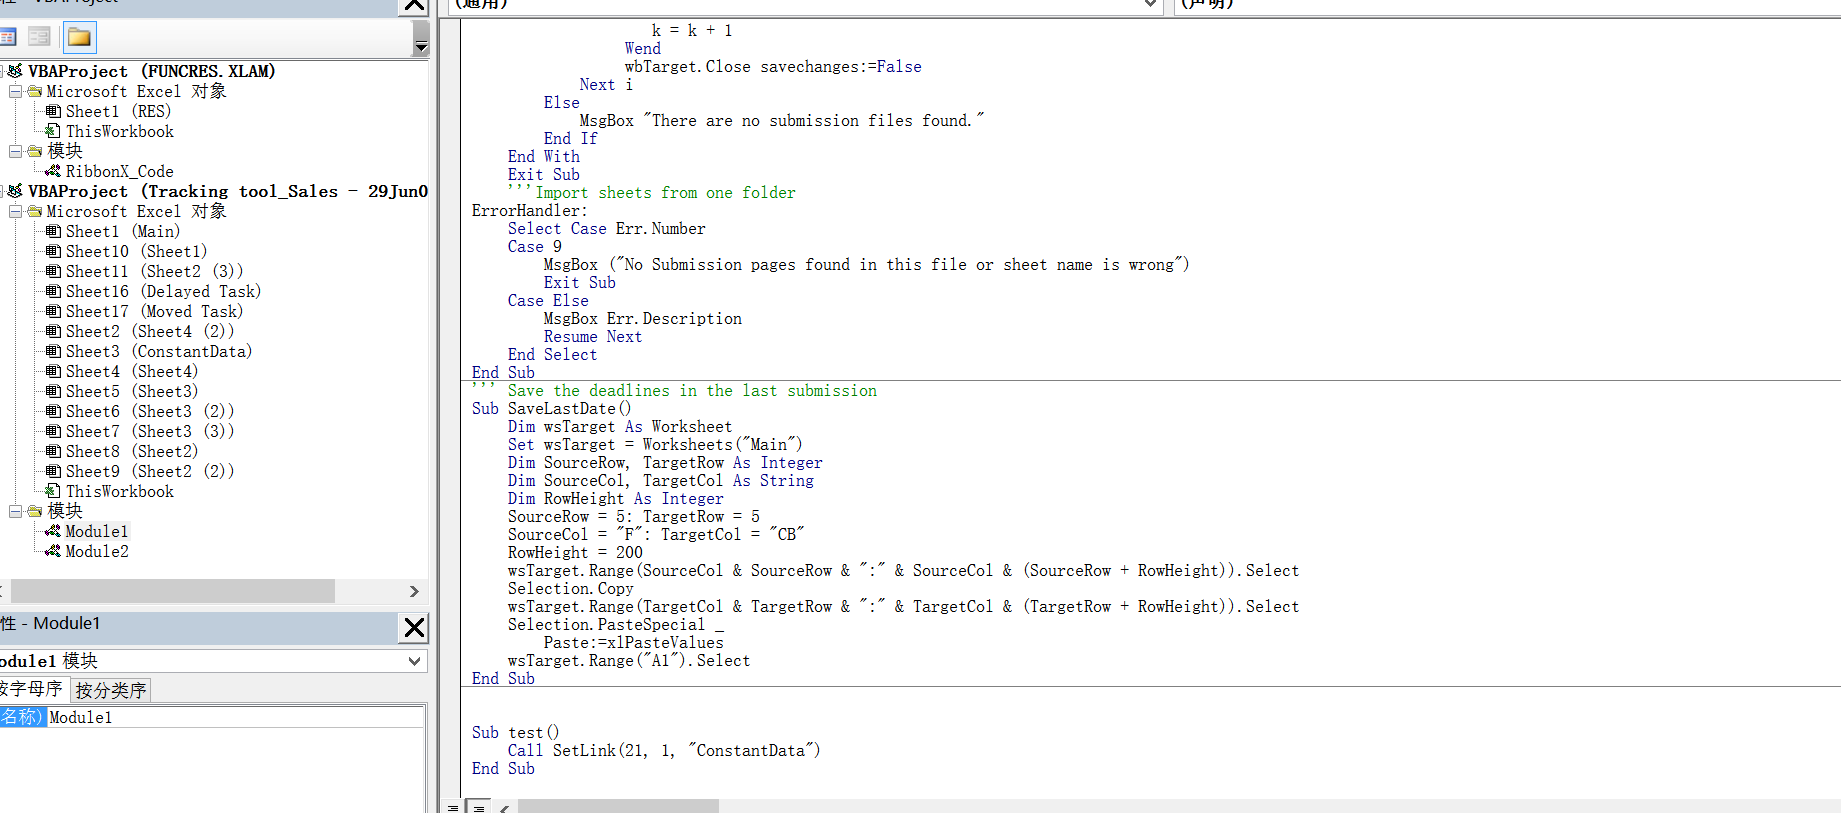
Task: Collapse the modules folder above Module1
Action: [x=15, y=511]
